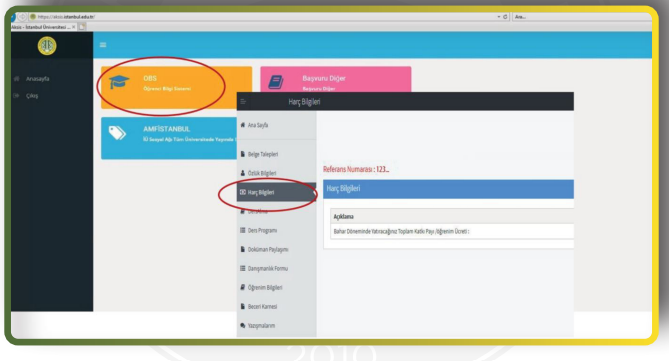
Task: Click the browser refresh icon
Action: click(x=505, y=17)
